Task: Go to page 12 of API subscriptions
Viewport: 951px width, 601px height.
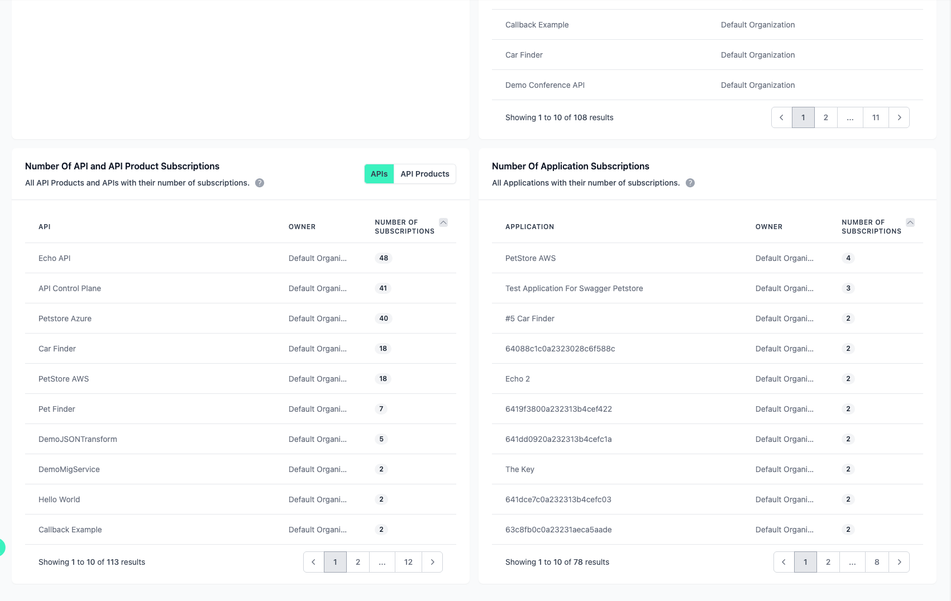Action: pyautogui.click(x=408, y=562)
